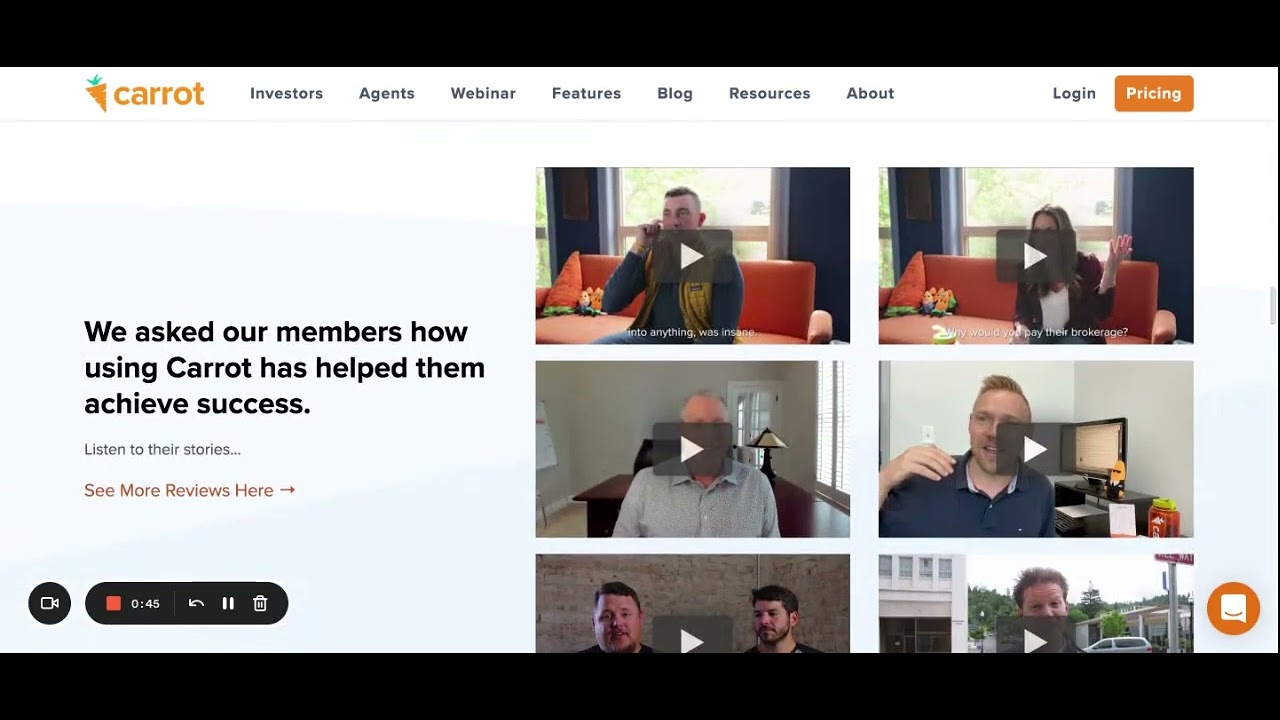
Task: Open the orange chat widget bubble
Action: pyautogui.click(x=1233, y=608)
